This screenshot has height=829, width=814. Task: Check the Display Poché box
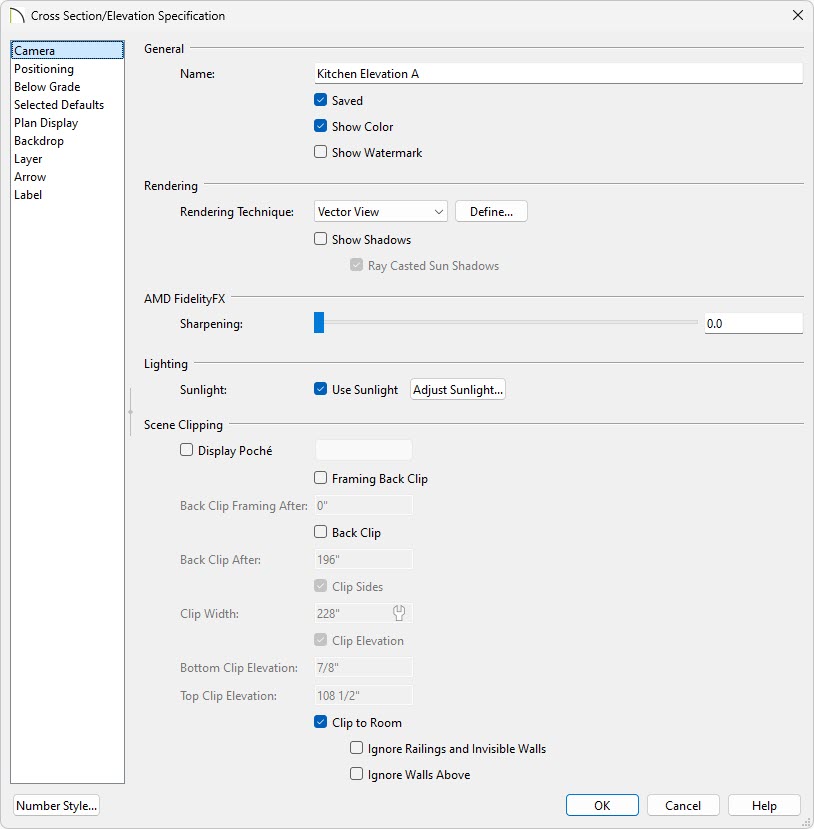tap(186, 450)
